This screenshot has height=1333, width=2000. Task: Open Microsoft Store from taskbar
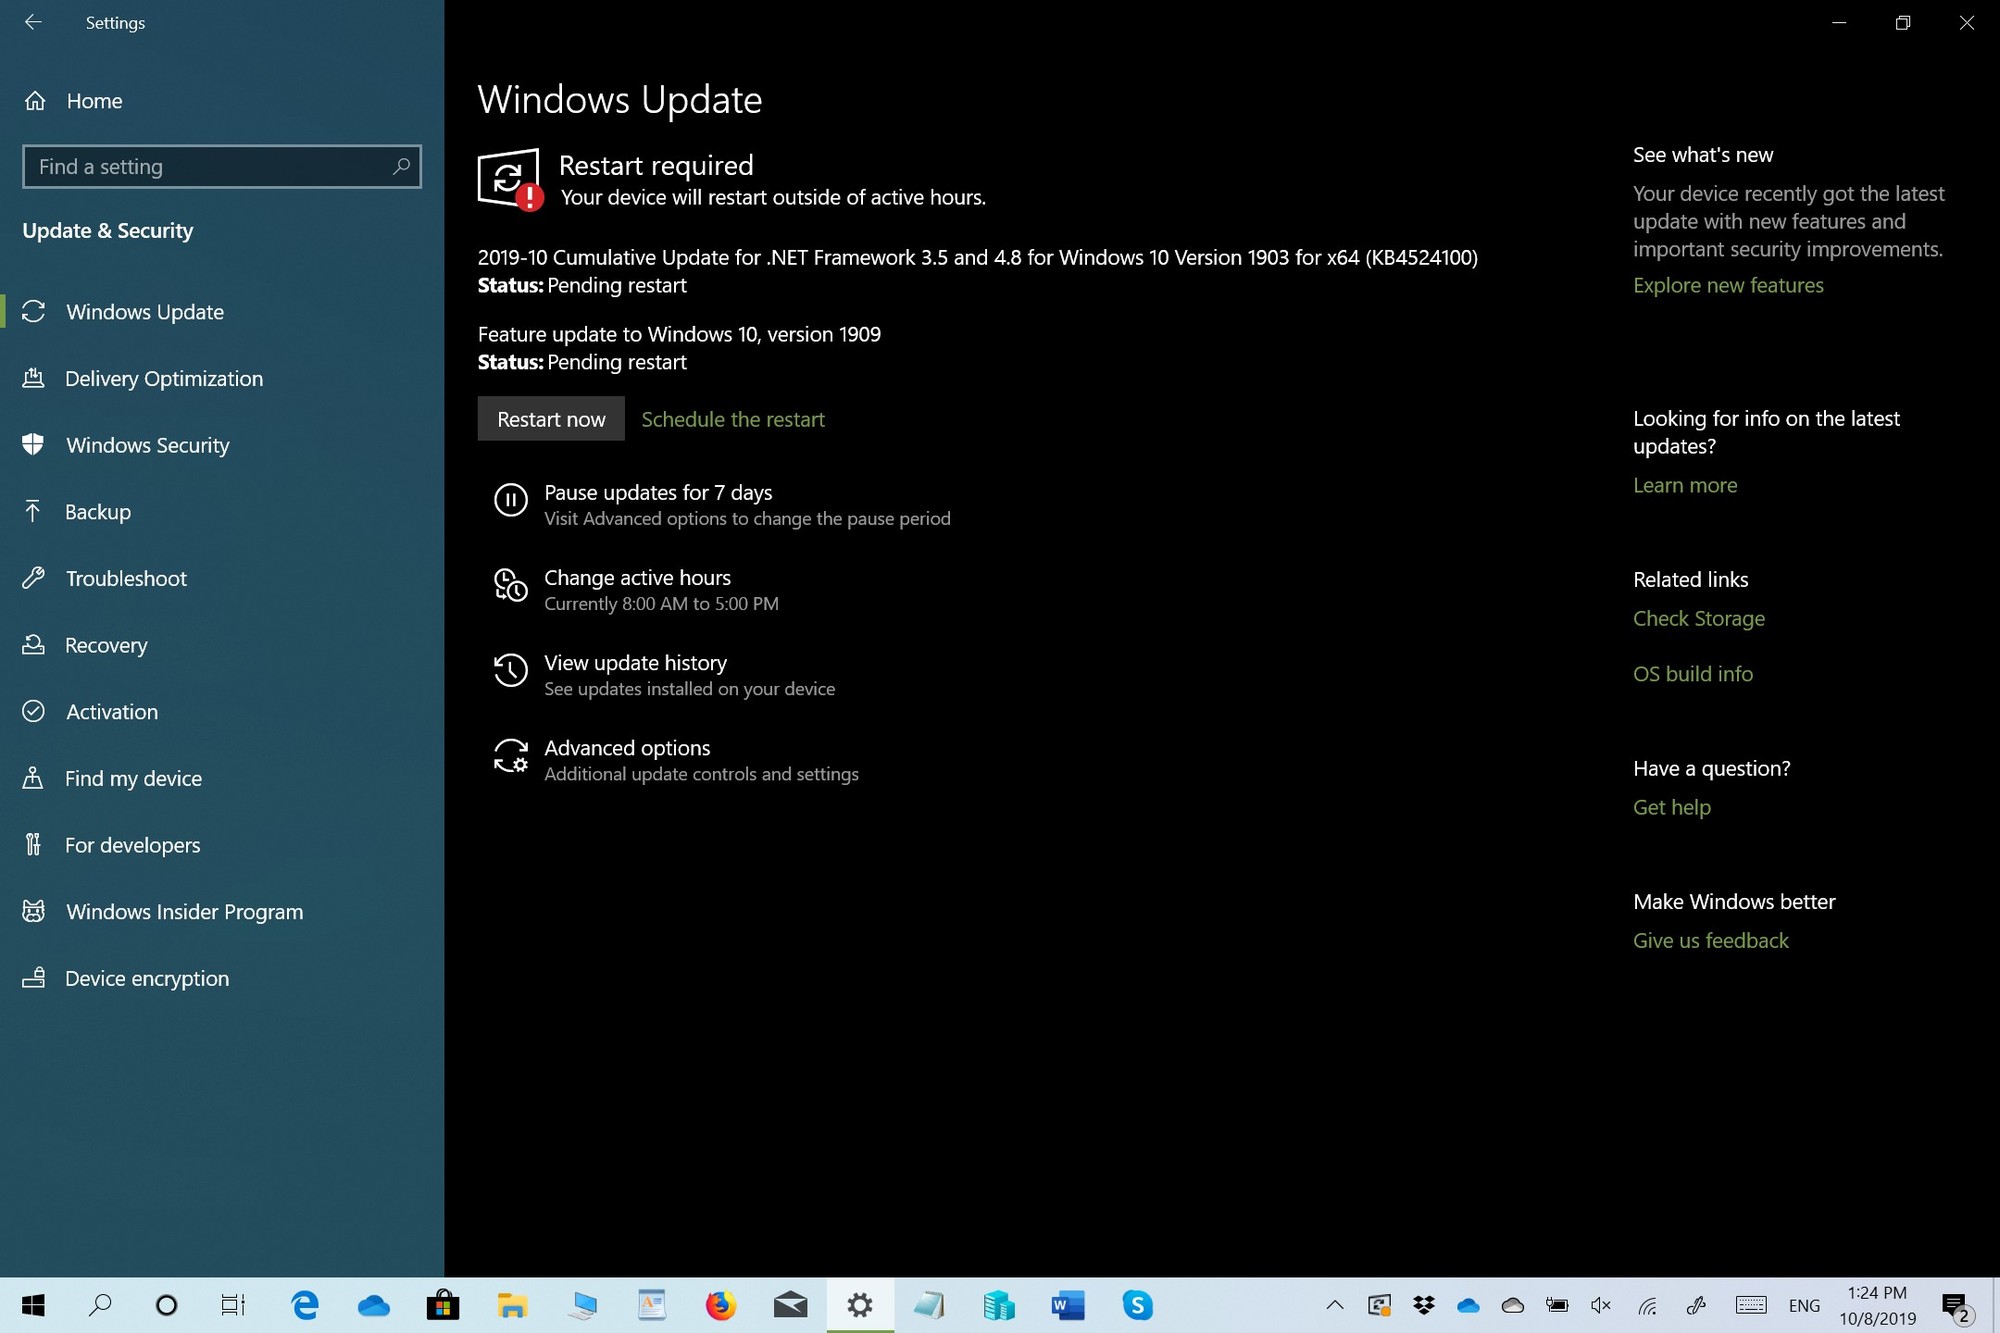point(442,1305)
